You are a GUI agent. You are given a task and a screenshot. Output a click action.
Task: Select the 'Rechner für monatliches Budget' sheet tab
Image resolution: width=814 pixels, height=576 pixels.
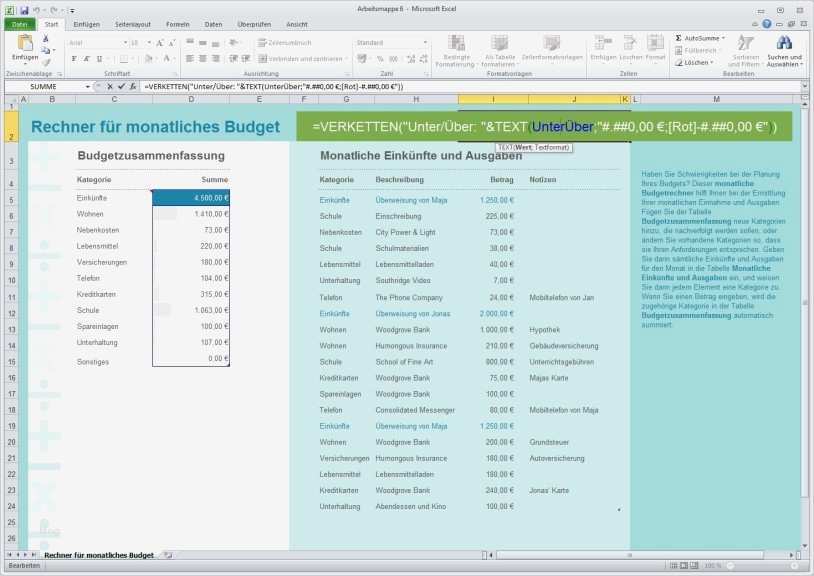pyautogui.click(x=99, y=555)
